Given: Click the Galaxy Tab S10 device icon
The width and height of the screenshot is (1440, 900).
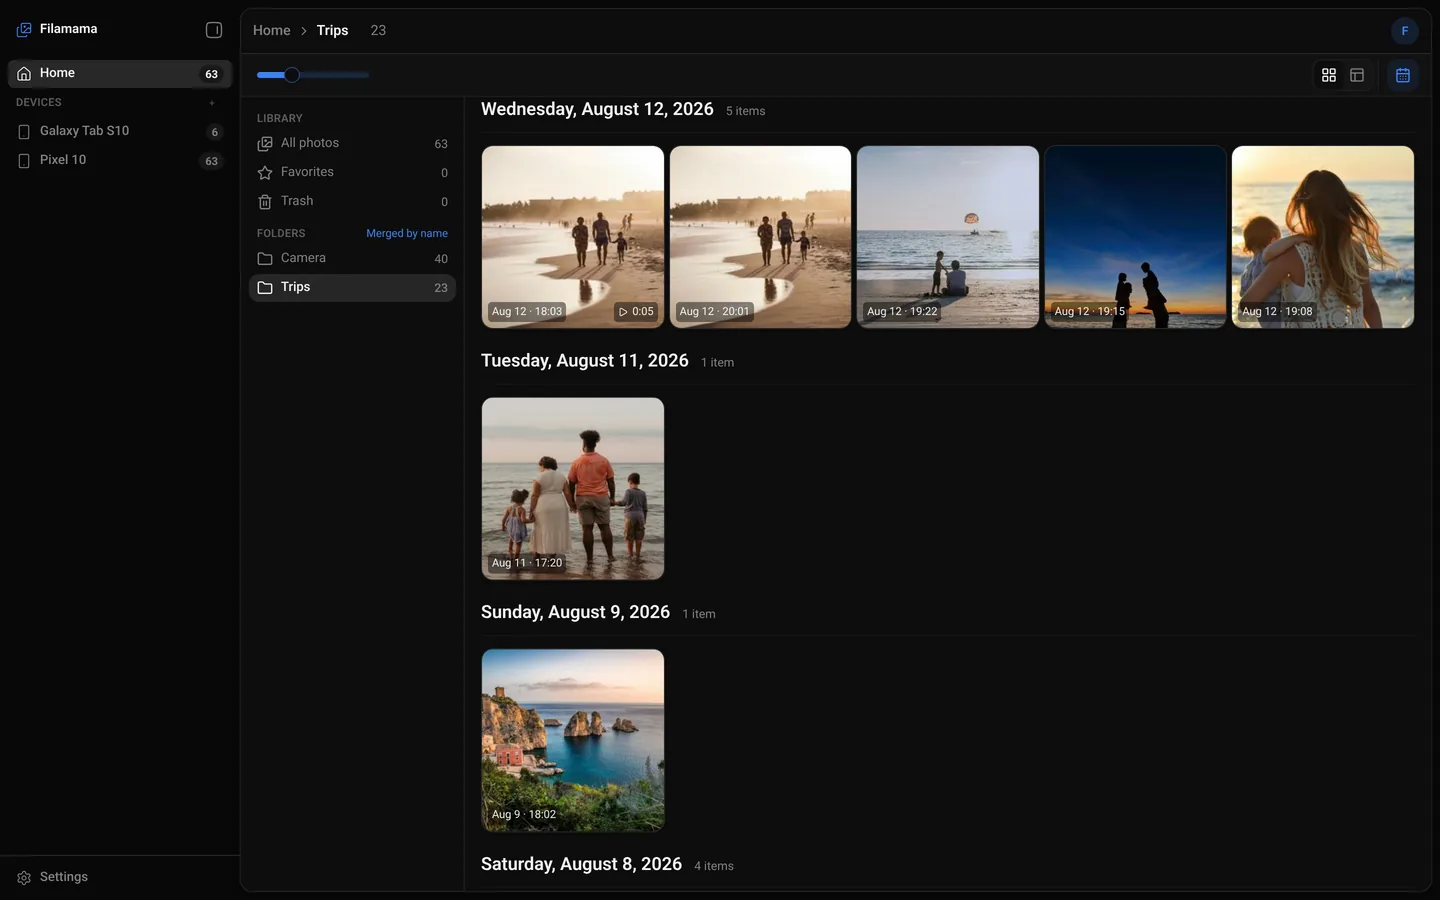Looking at the screenshot, I should pyautogui.click(x=24, y=132).
